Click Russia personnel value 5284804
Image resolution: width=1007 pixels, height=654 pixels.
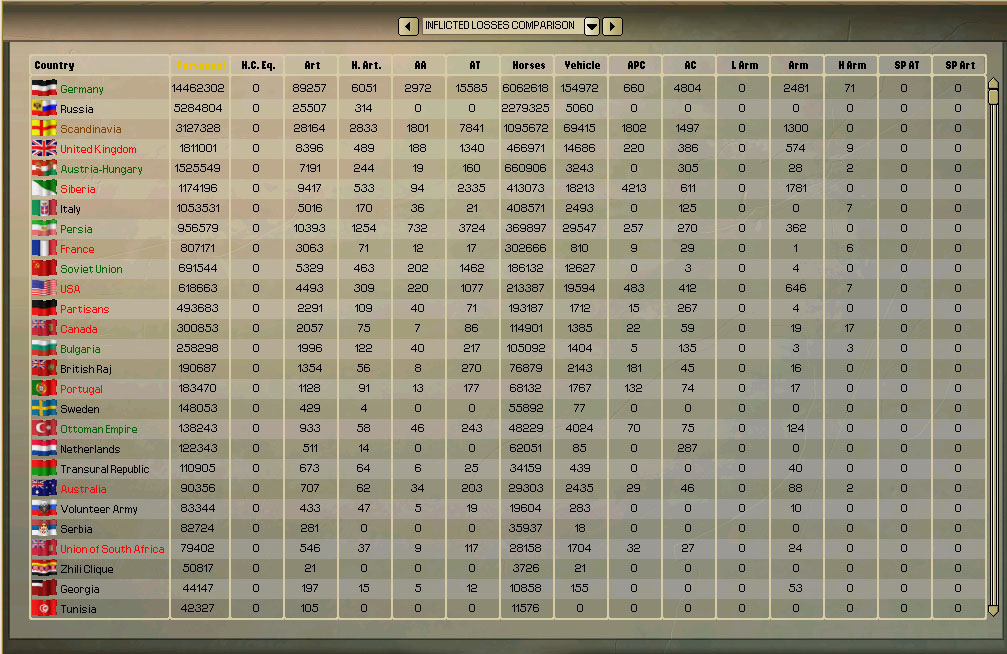[x=198, y=108]
